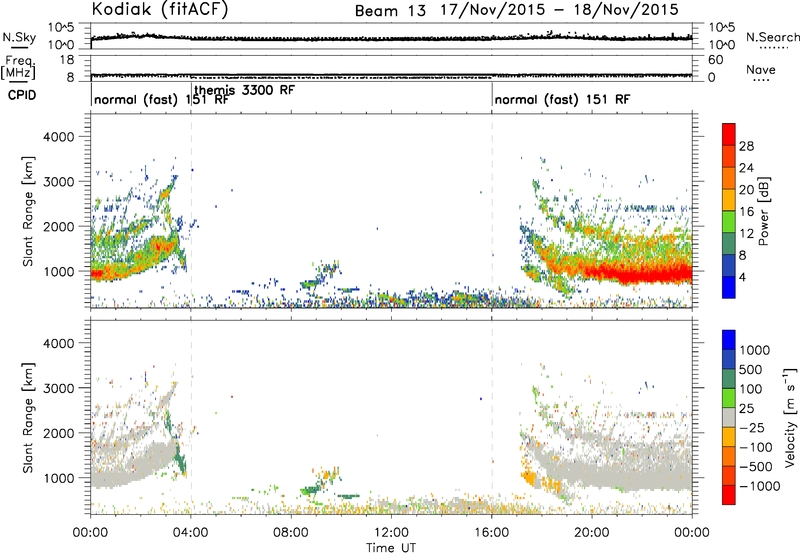This screenshot has width=800, height=554.
Task: Click the 'Power [dB]' color bar label
Action: click(764, 211)
